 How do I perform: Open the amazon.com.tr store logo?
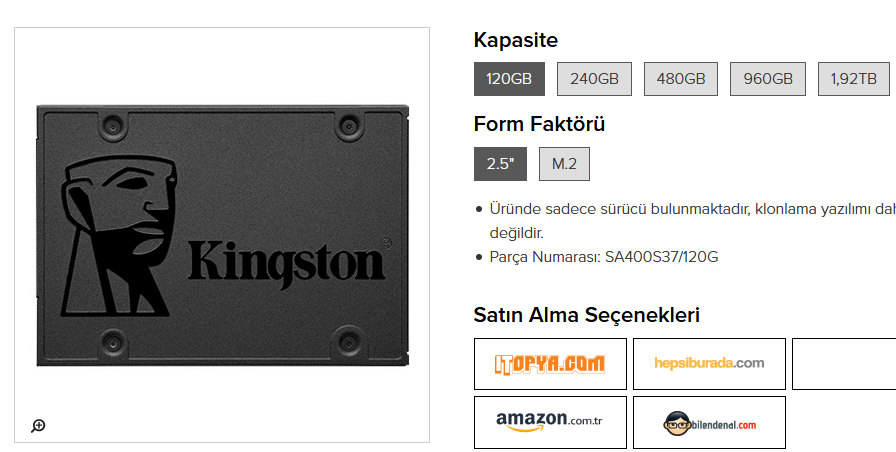pyautogui.click(x=550, y=422)
